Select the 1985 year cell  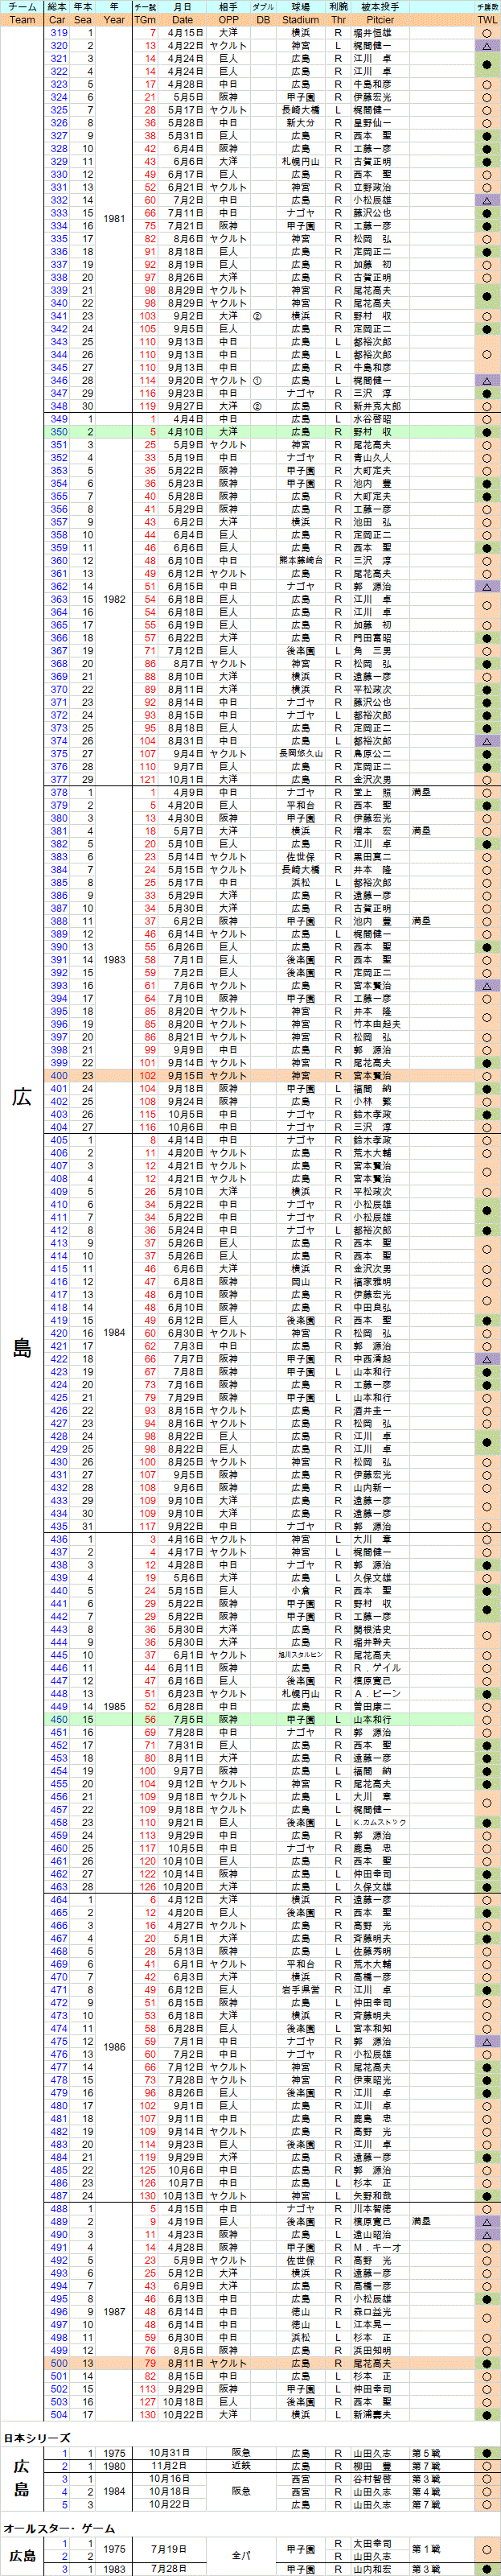point(114,1706)
